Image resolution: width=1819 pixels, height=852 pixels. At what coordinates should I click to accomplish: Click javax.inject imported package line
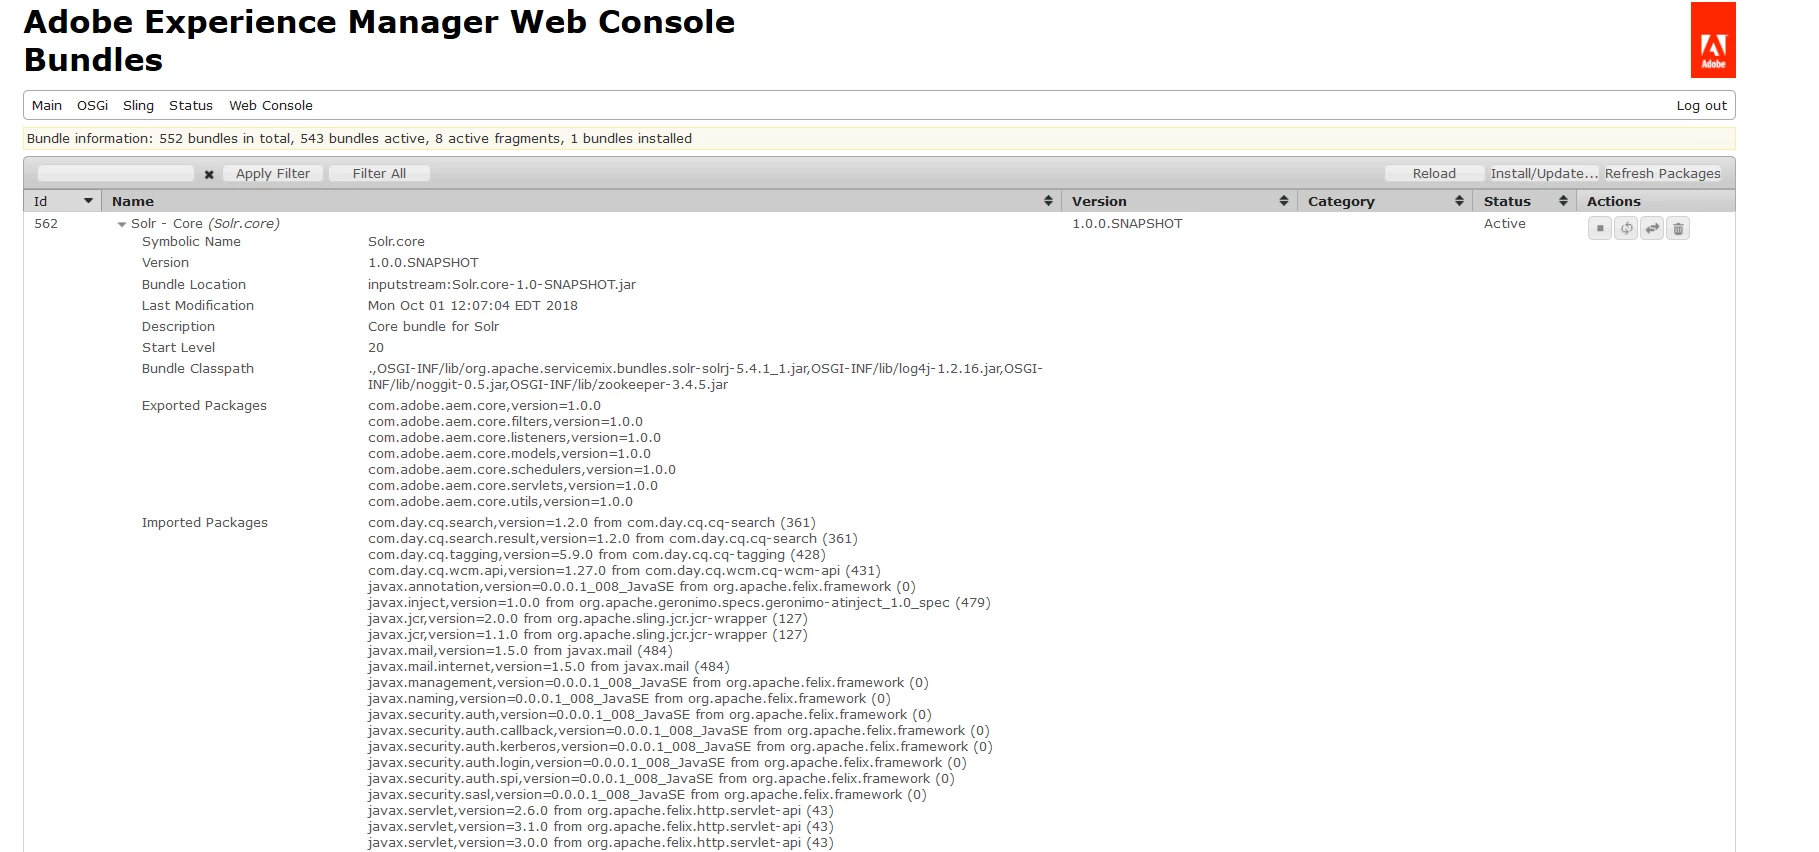[x=679, y=603]
